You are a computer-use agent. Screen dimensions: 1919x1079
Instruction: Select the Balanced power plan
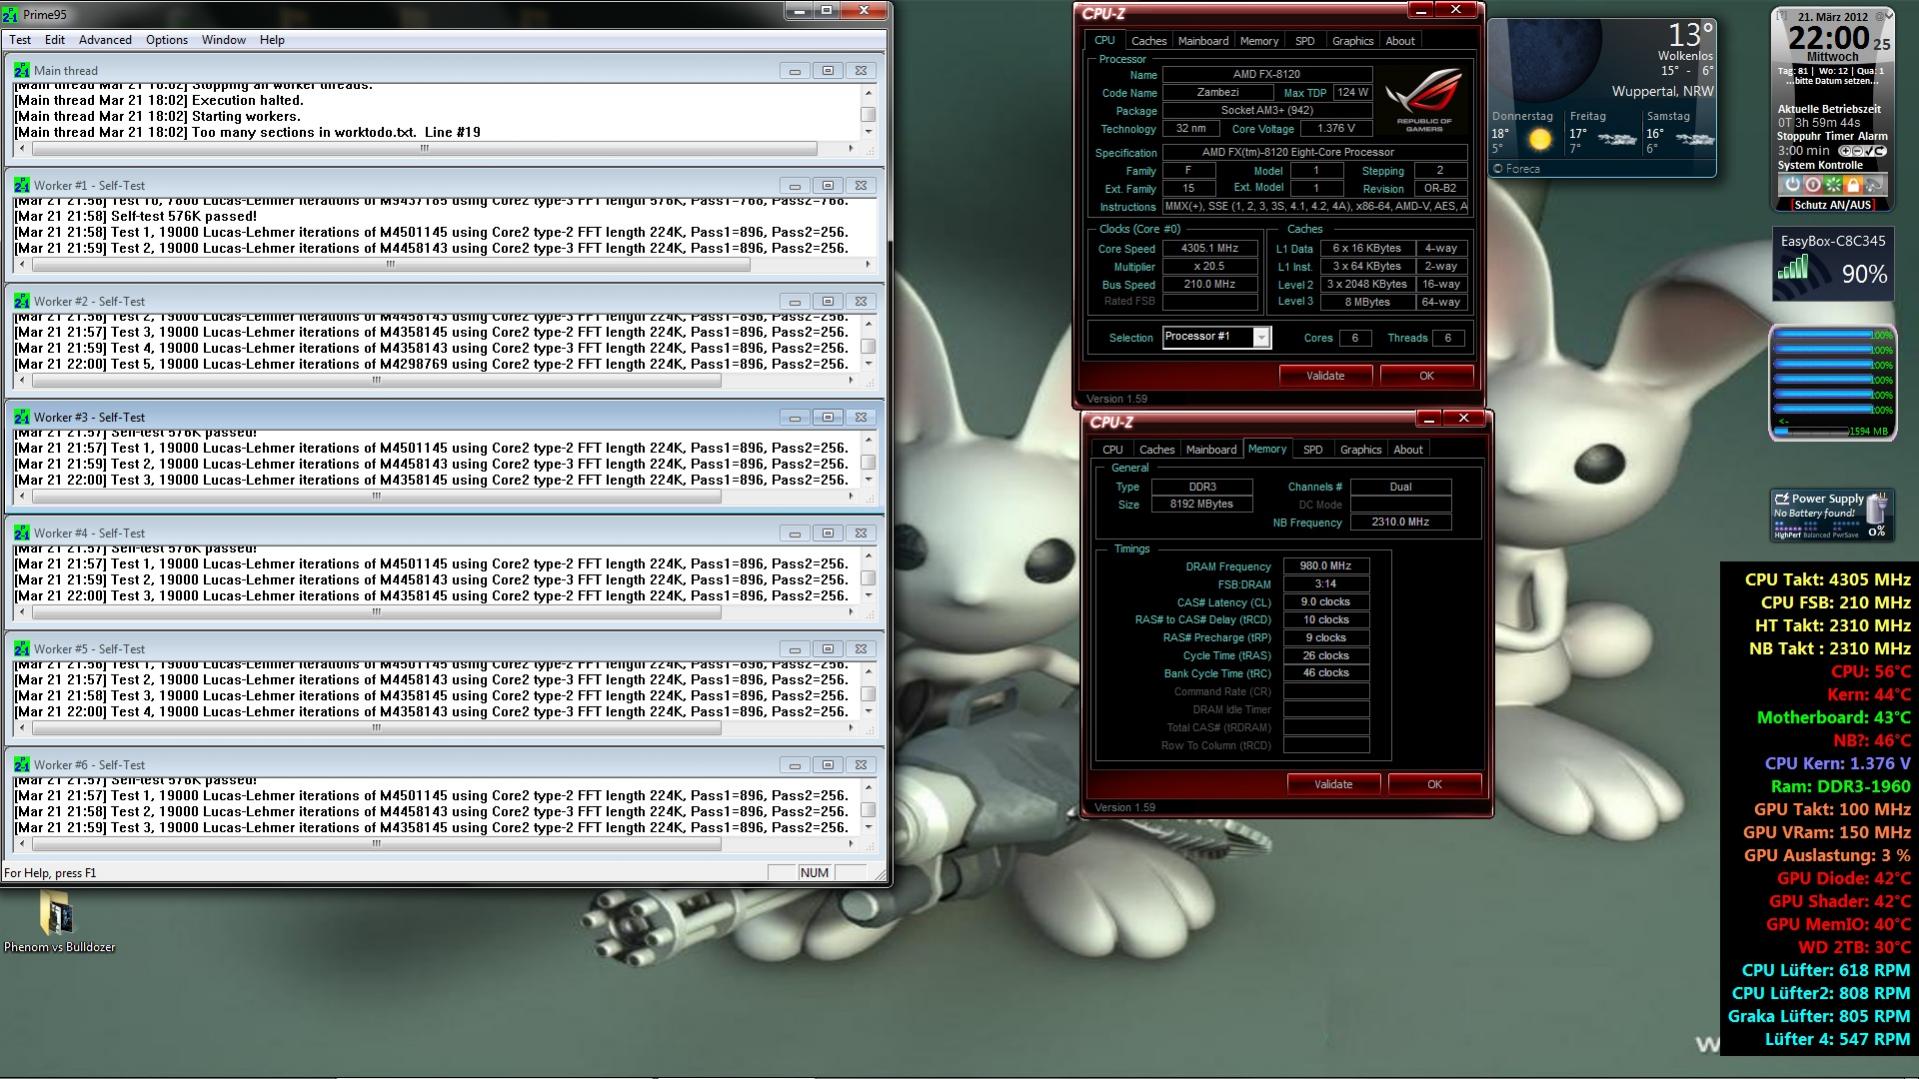1815,535
